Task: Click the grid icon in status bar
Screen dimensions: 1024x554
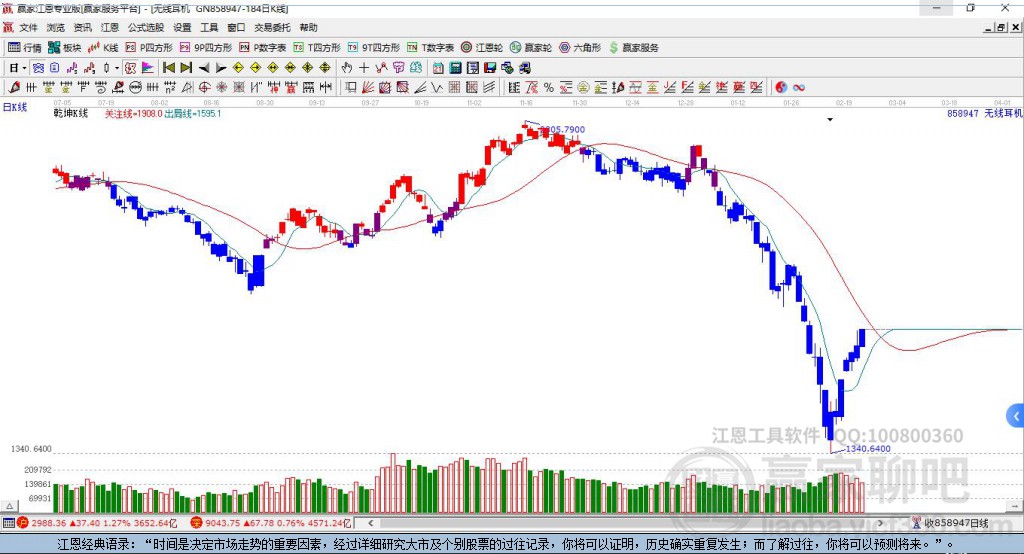Action: click(8, 523)
